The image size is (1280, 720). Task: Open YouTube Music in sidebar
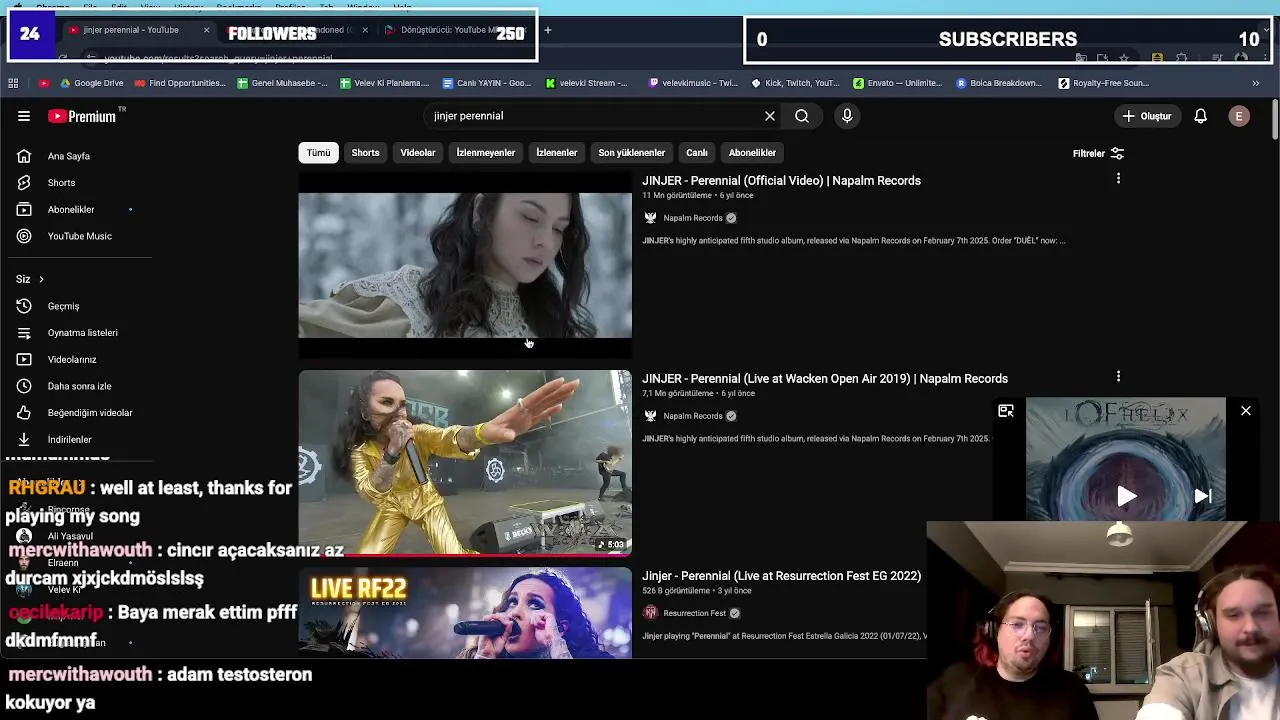80,236
